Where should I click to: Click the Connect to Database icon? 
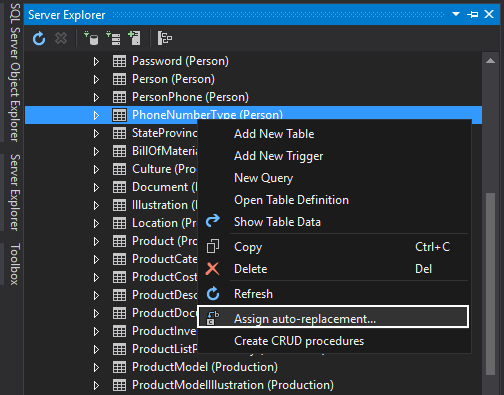click(x=91, y=38)
